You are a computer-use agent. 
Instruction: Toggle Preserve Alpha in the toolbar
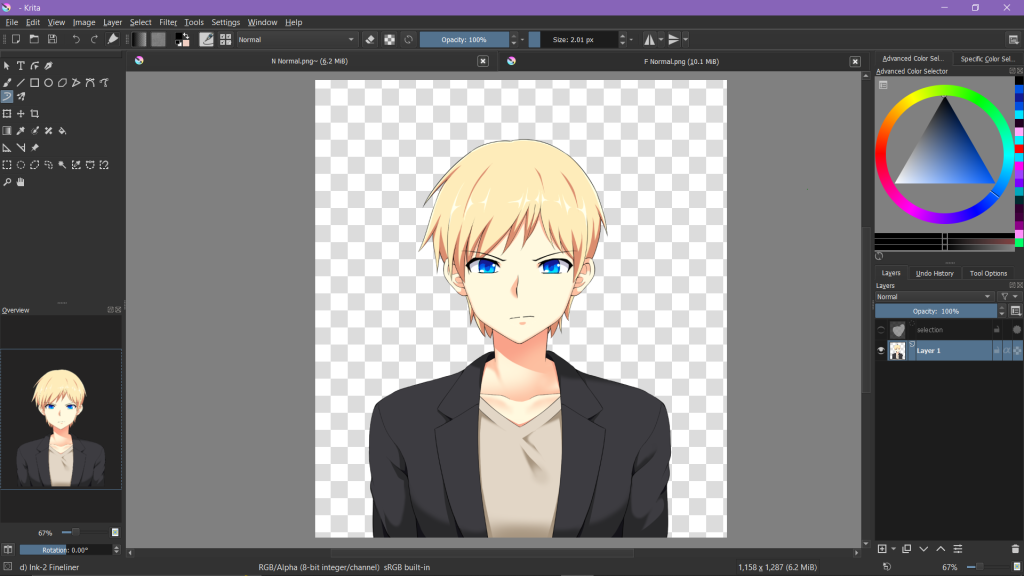(x=389, y=39)
